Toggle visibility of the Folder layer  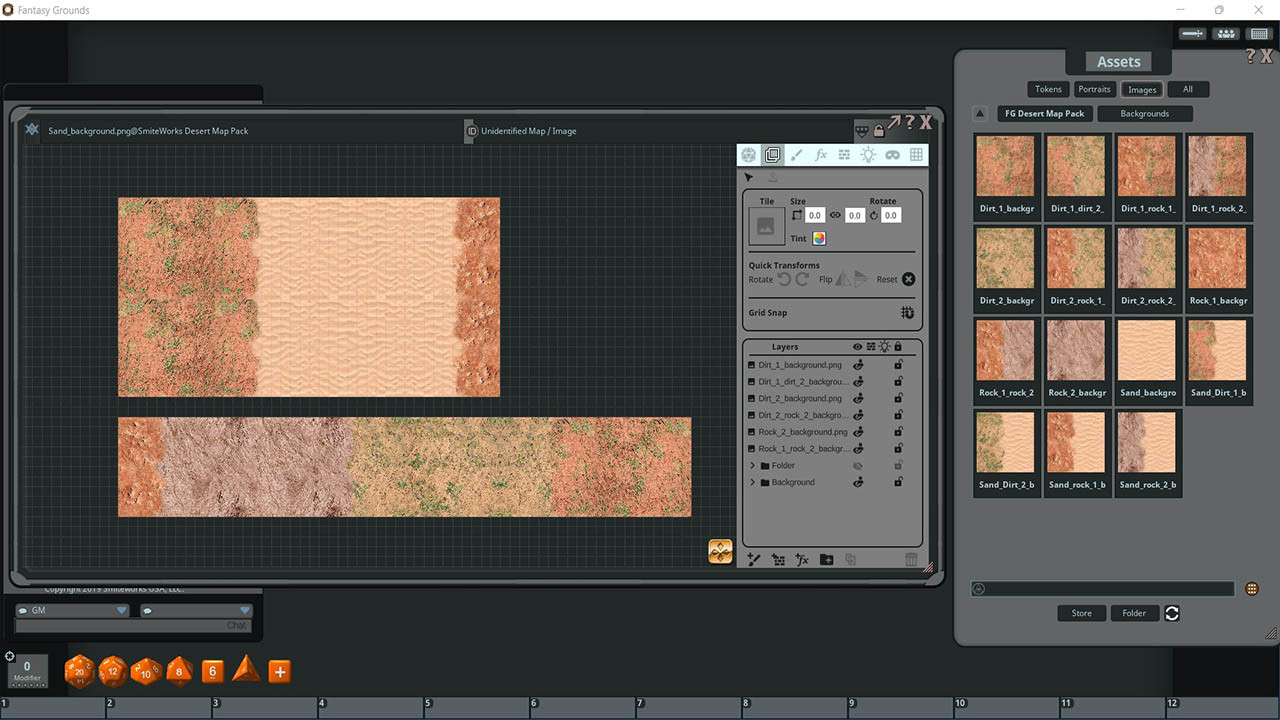(858, 465)
